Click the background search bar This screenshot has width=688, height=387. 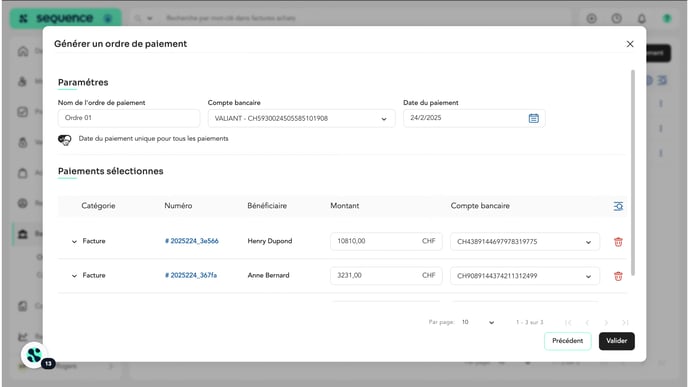pyautogui.click(x=351, y=18)
